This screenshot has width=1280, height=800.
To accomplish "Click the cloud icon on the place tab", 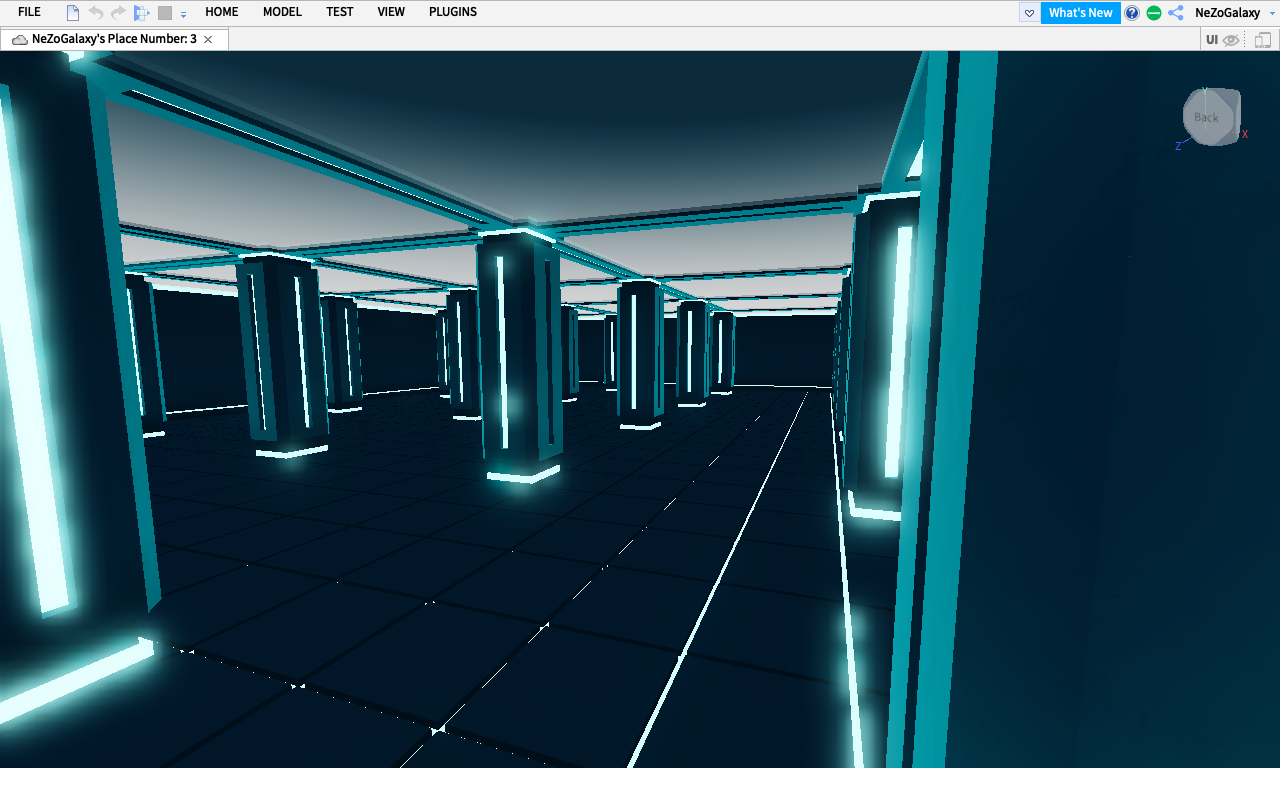I will tap(19, 39).
